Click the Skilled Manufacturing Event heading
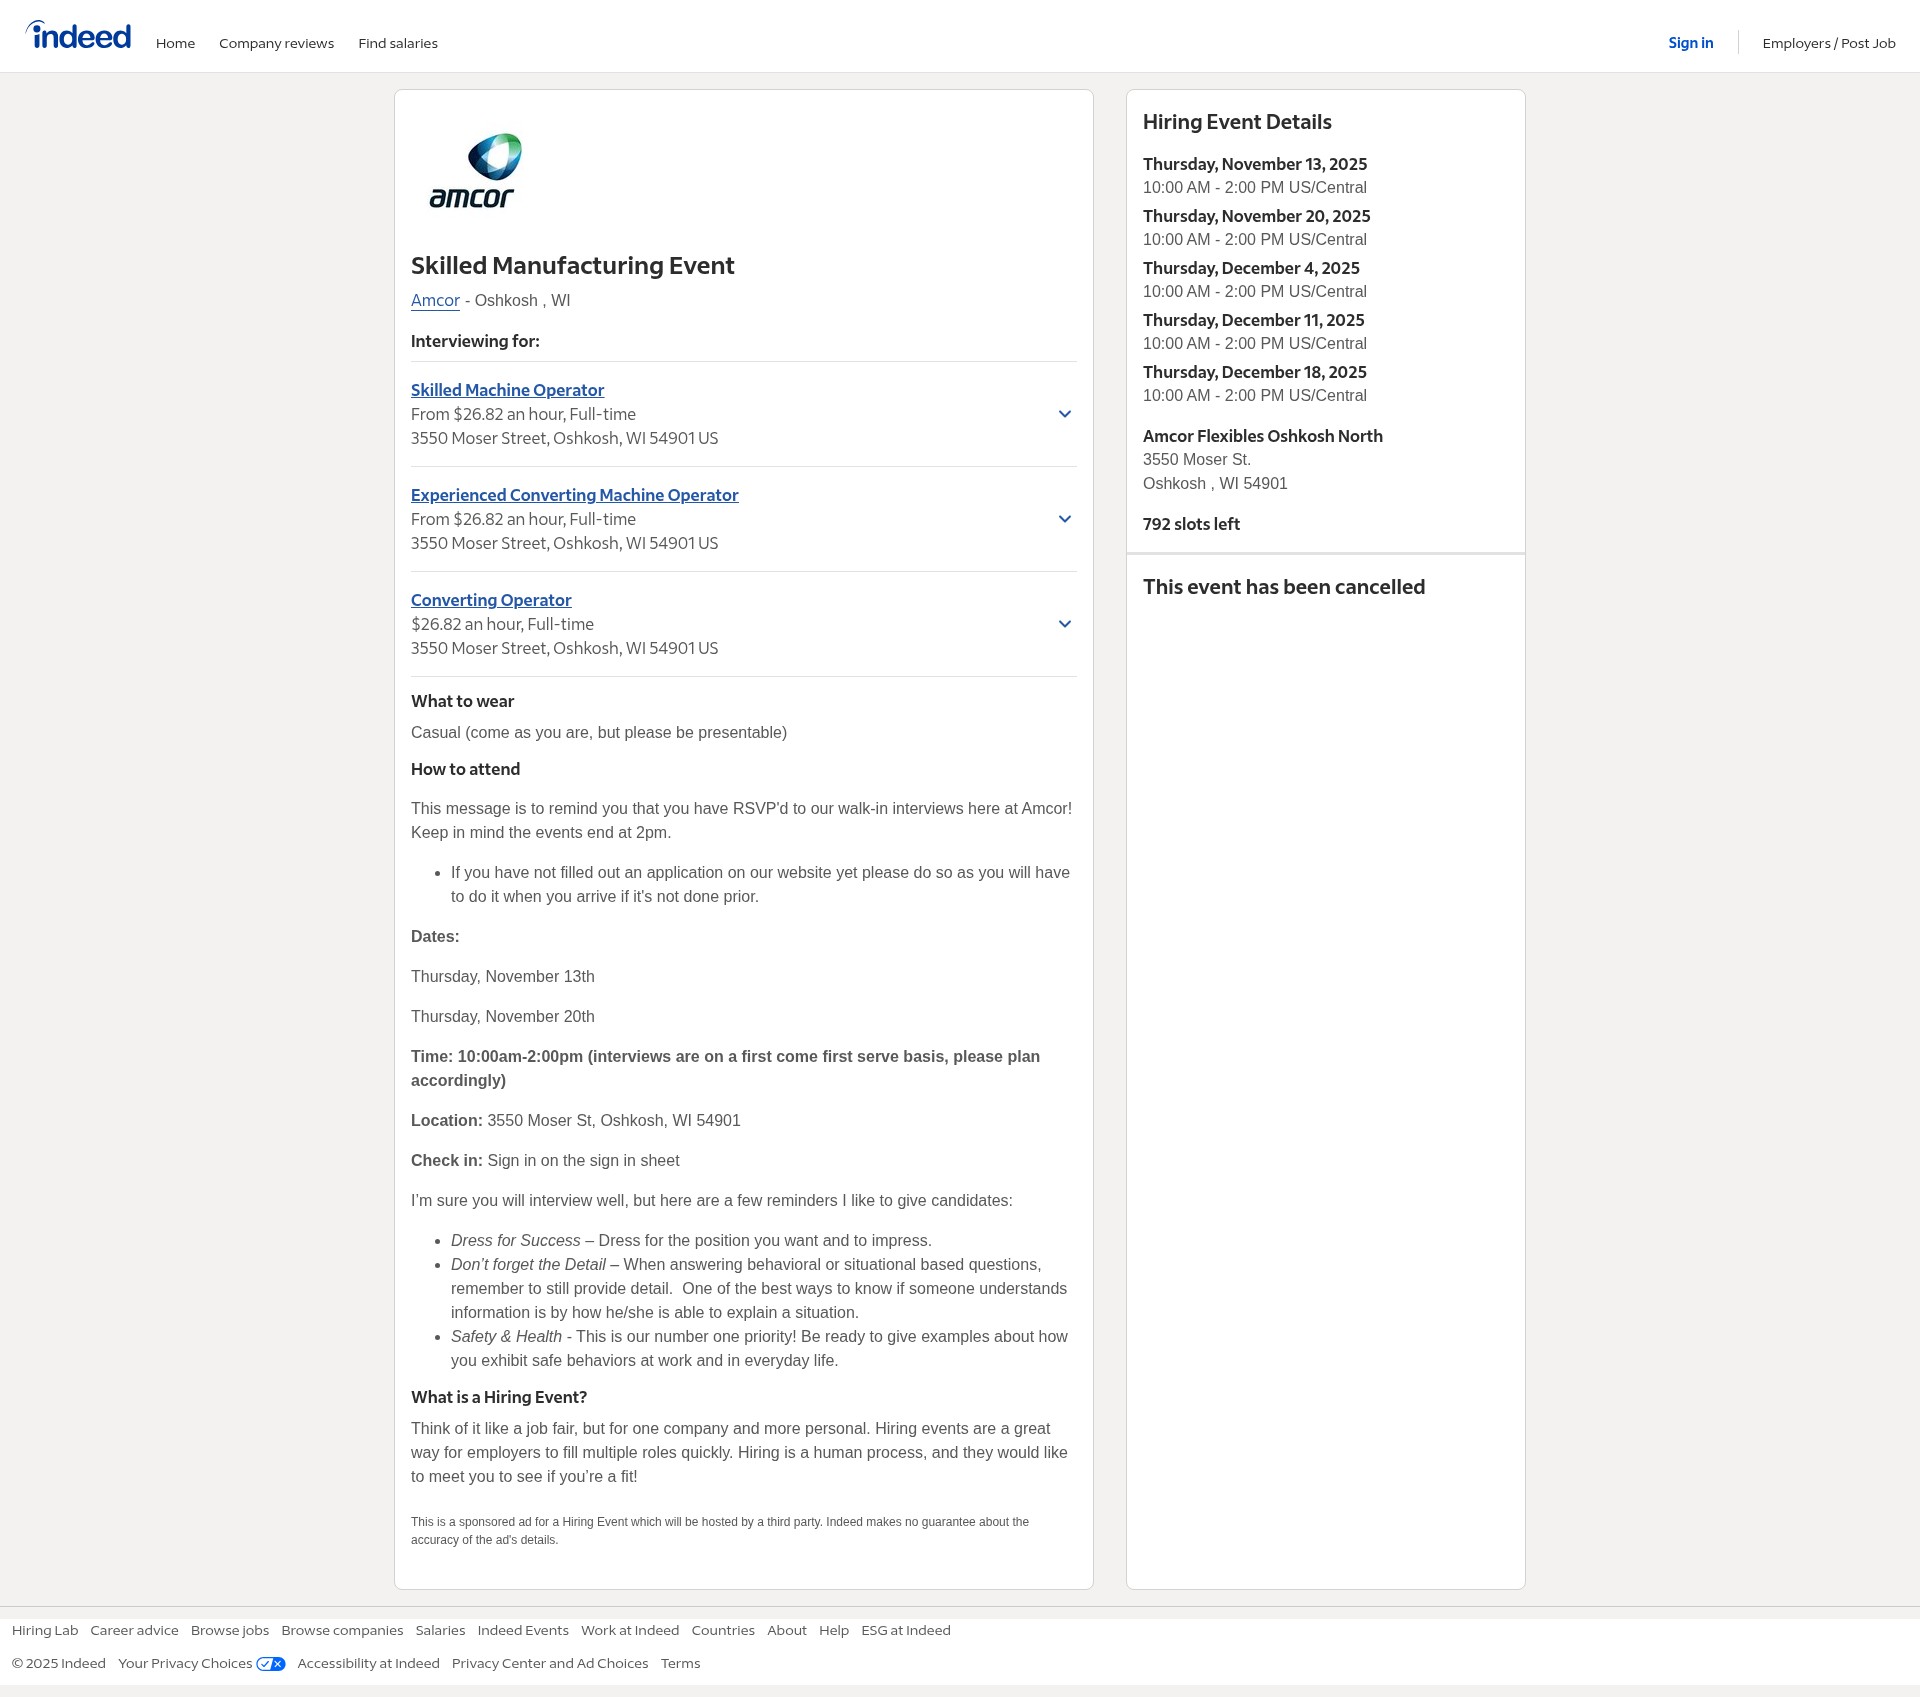The width and height of the screenshot is (1920, 1697). (572, 265)
